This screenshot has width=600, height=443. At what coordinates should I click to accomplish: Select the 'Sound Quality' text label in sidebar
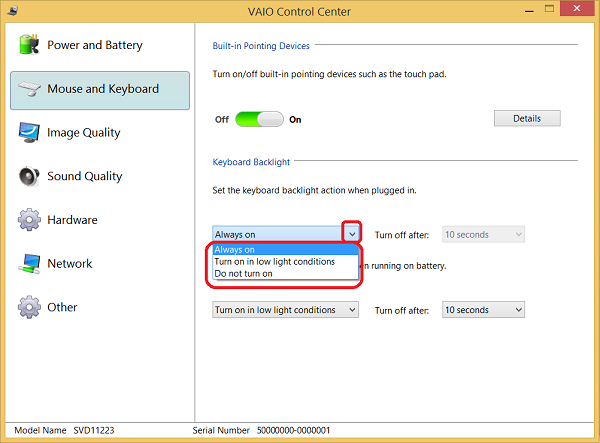85,176
